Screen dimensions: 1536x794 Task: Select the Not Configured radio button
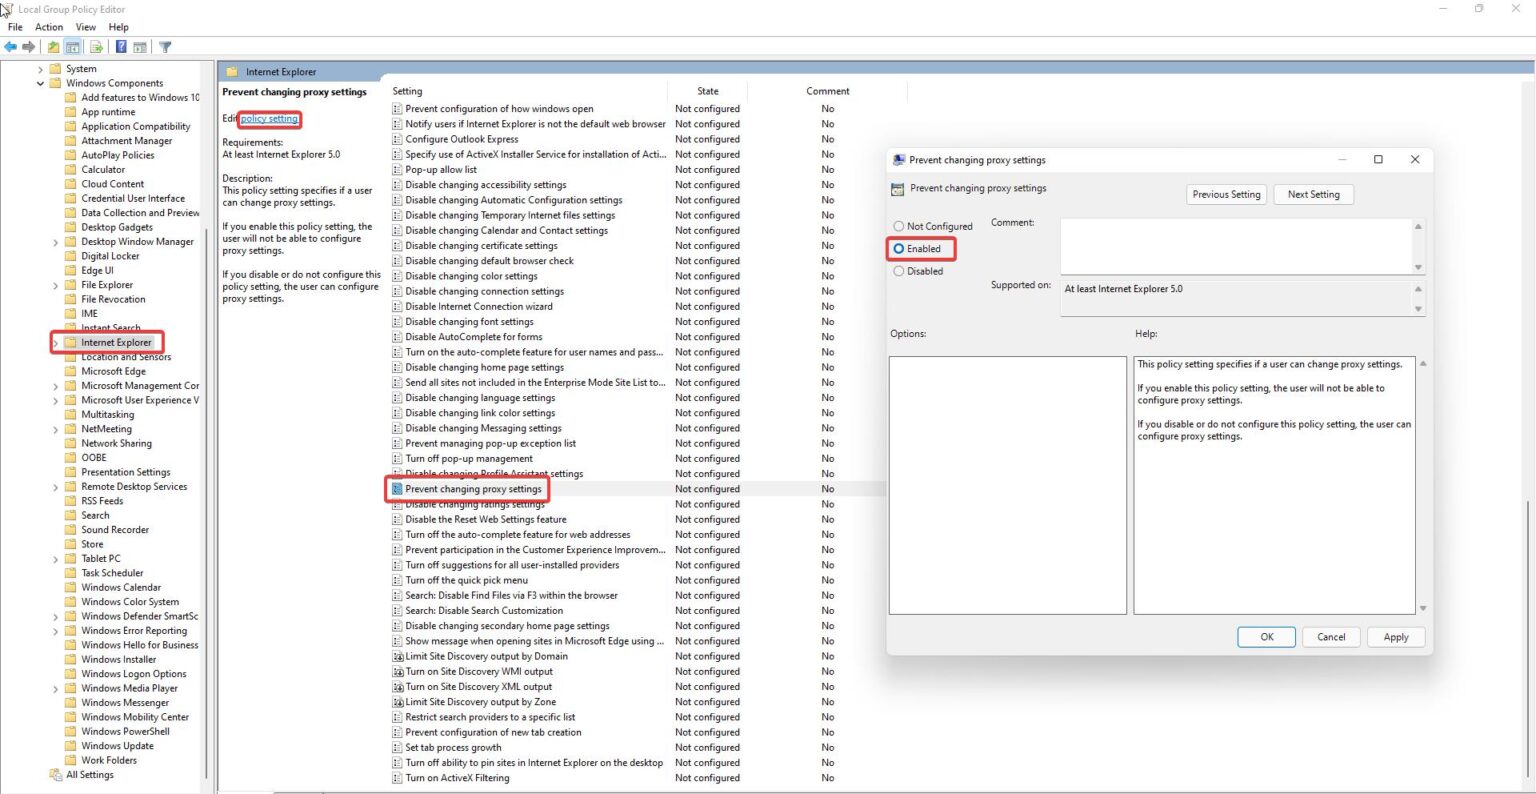[899, 226]
